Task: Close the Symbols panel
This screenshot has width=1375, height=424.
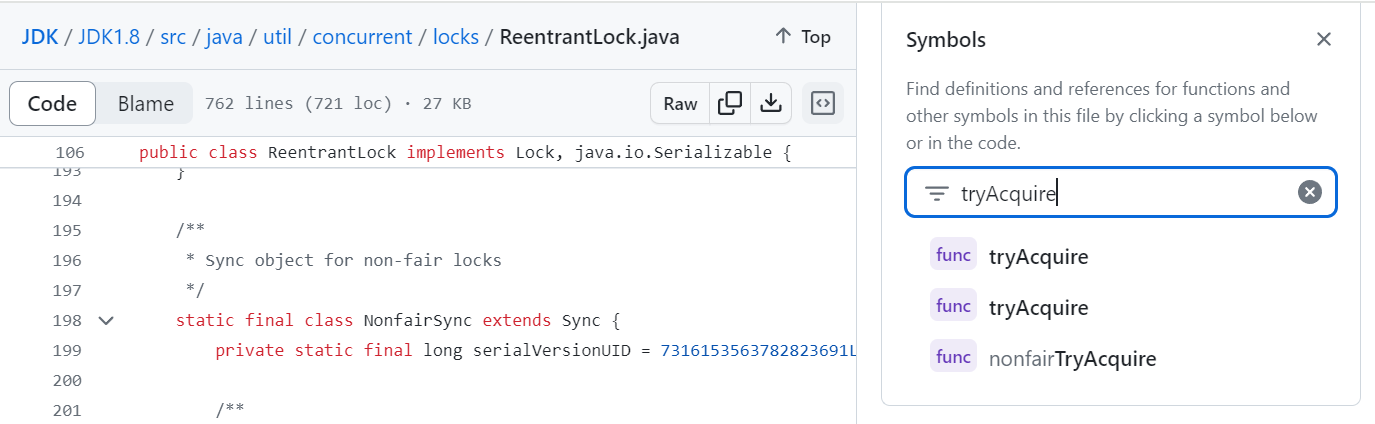Action: (x=1323, y=40)
